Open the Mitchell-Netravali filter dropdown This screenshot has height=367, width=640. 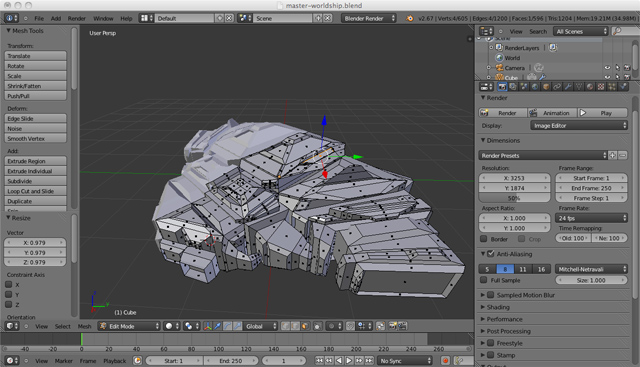pyautogui.click(x=591, y=269)
